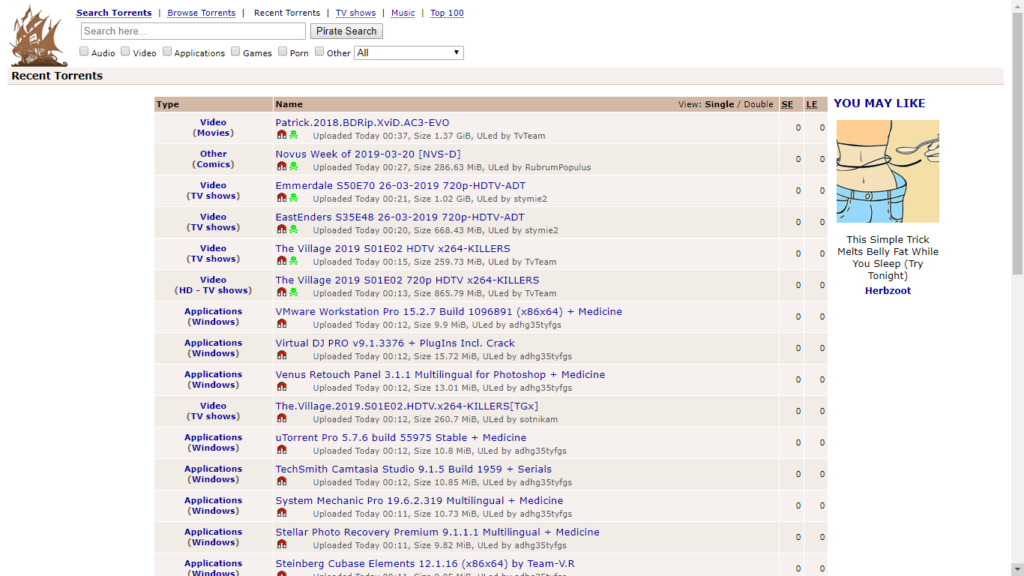
Task: Go to Search Torrents in top navigation
Action: pyautogui.click(x=114, y=12)
